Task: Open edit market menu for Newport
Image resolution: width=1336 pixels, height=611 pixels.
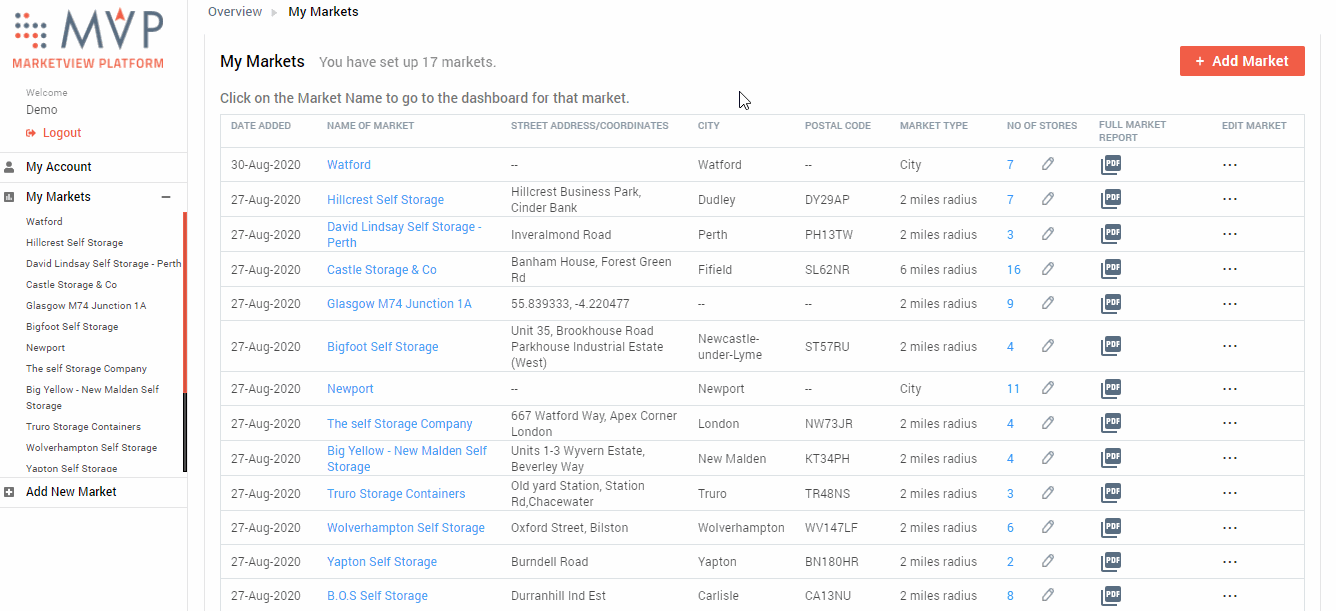Action: (1230, 389)
